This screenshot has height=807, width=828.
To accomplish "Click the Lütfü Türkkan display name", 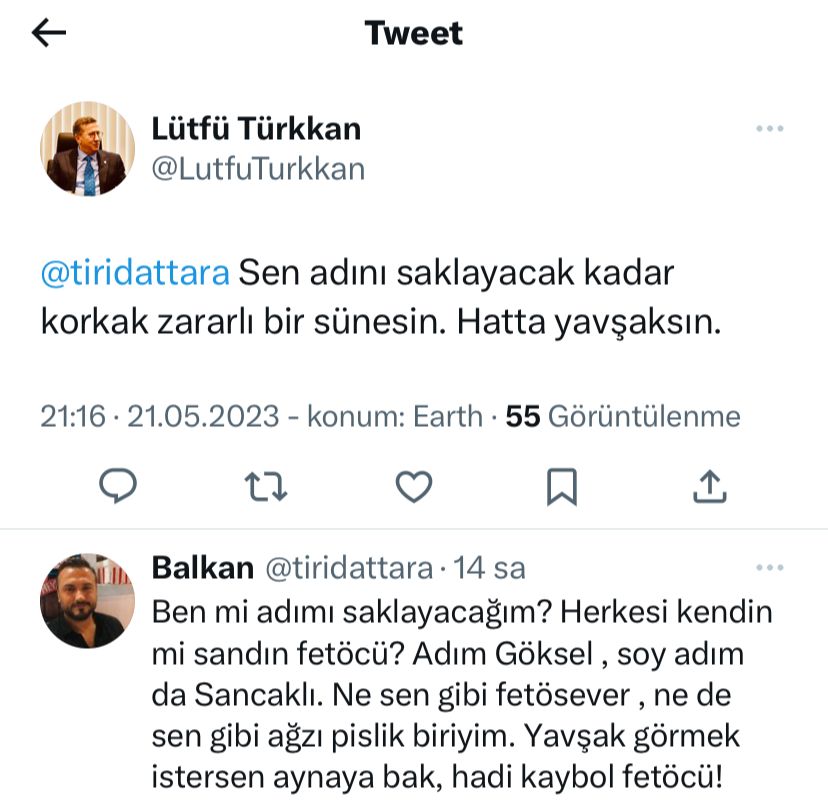I will (x=256, y=128).
